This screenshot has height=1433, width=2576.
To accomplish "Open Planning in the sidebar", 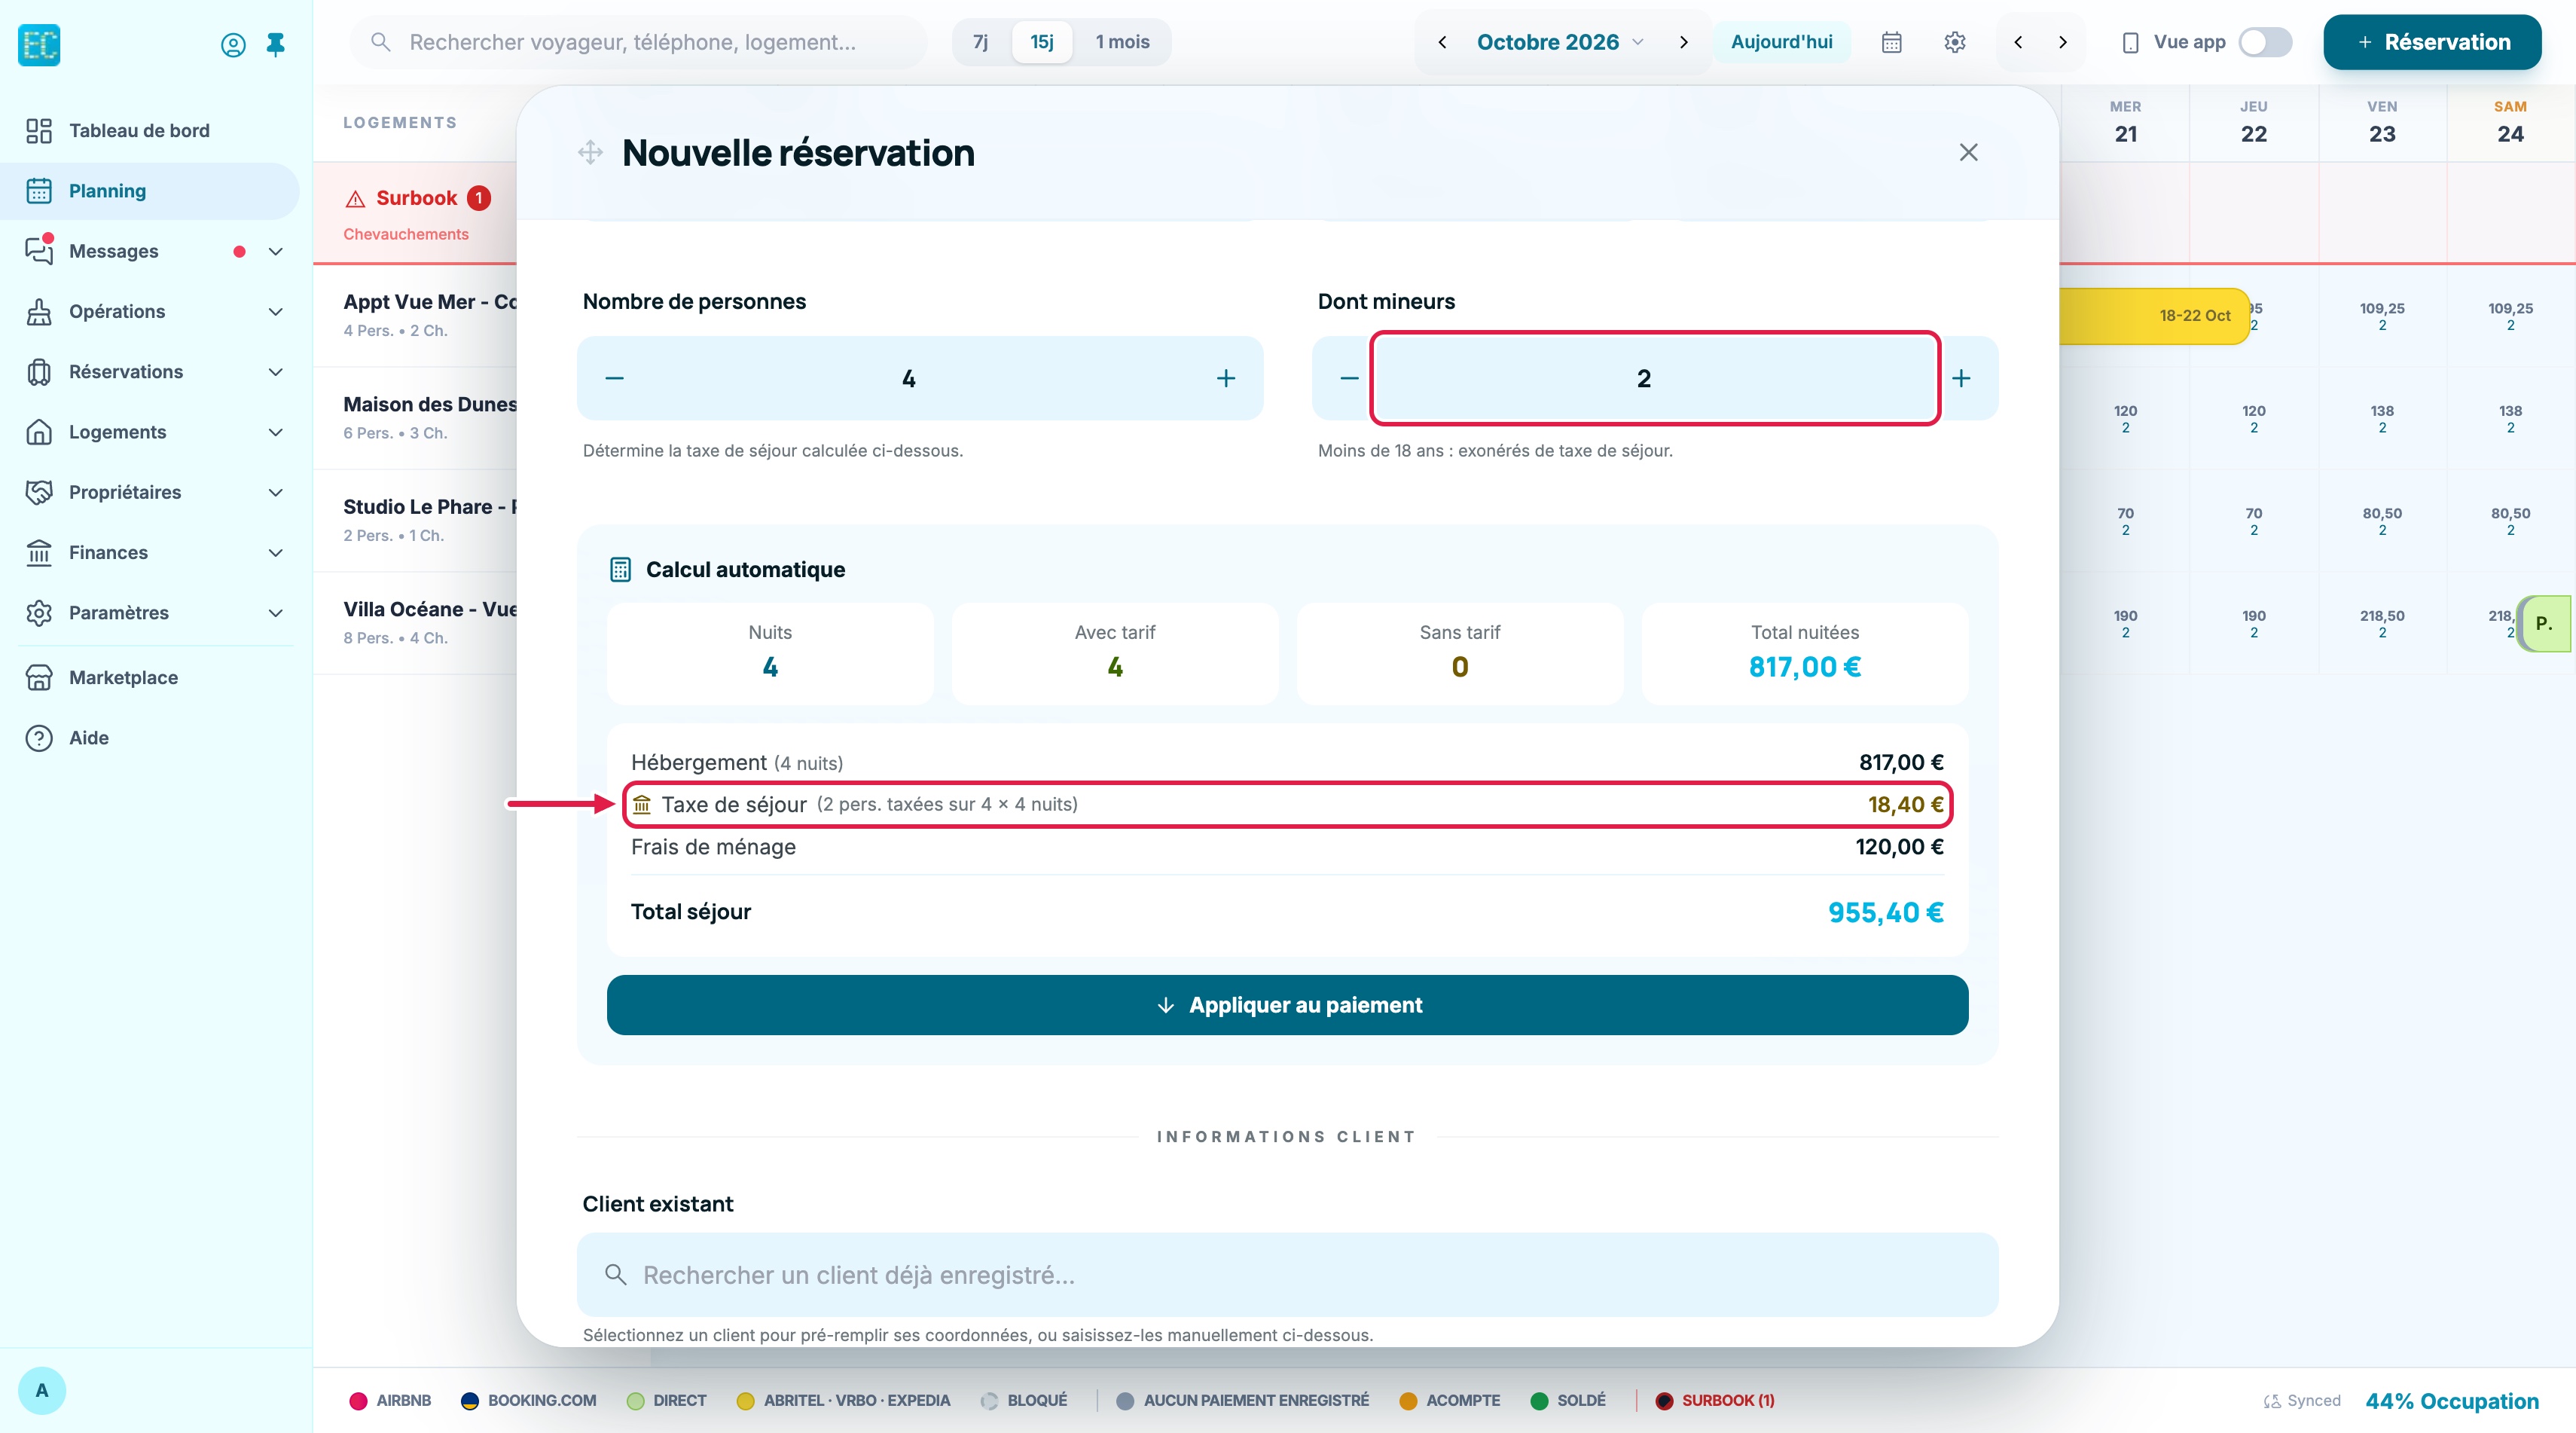I will pos(150,191).
